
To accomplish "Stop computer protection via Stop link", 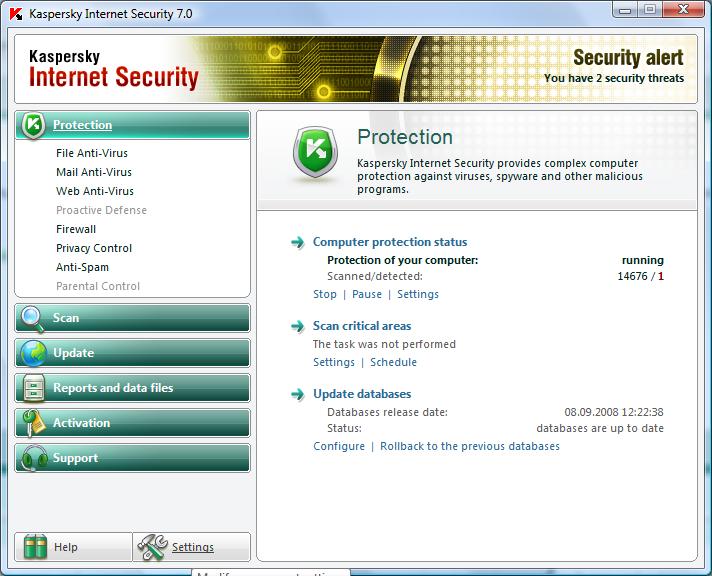I will click(x=325, y=294).
